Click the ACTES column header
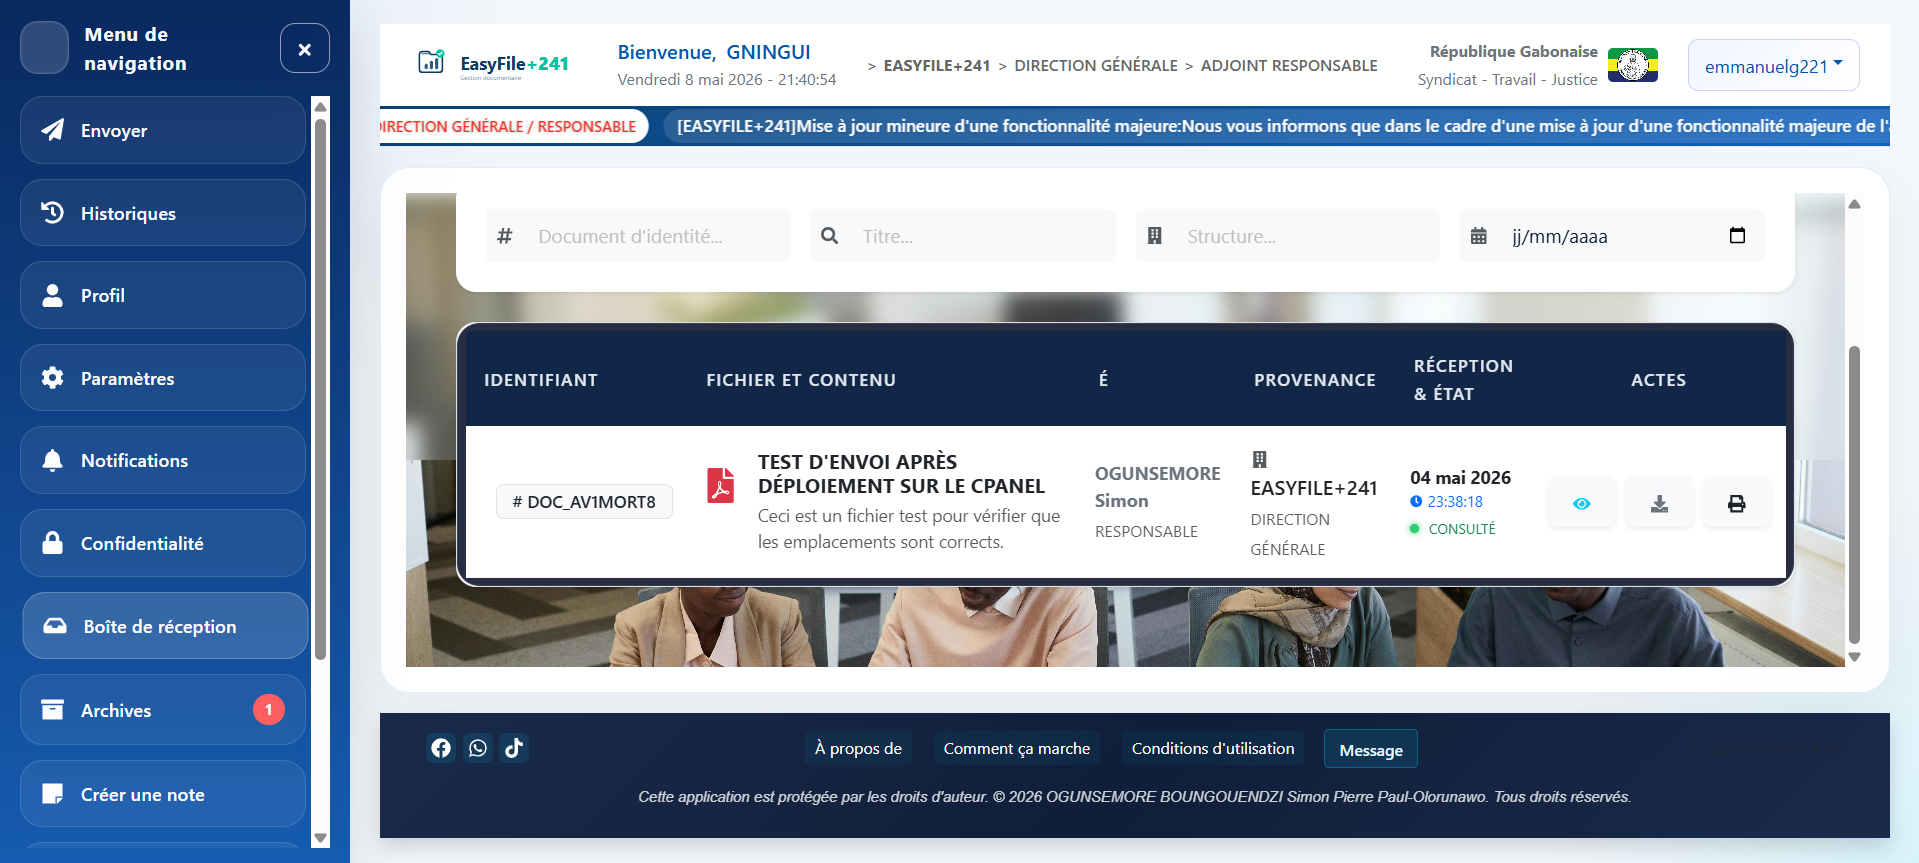1919x863 pixels. (1658, 380)
